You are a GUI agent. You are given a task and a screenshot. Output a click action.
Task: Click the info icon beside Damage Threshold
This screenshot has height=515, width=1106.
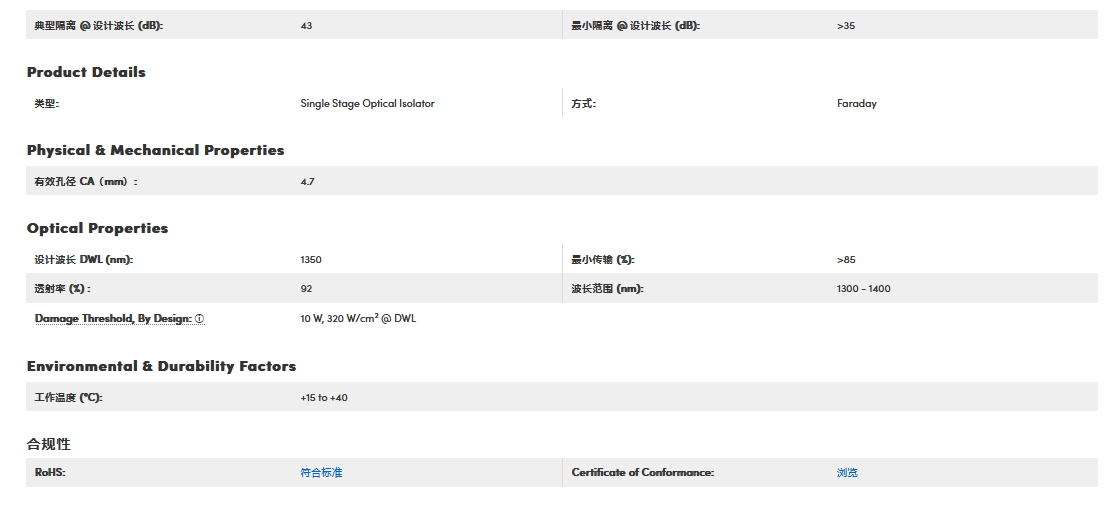200,319
